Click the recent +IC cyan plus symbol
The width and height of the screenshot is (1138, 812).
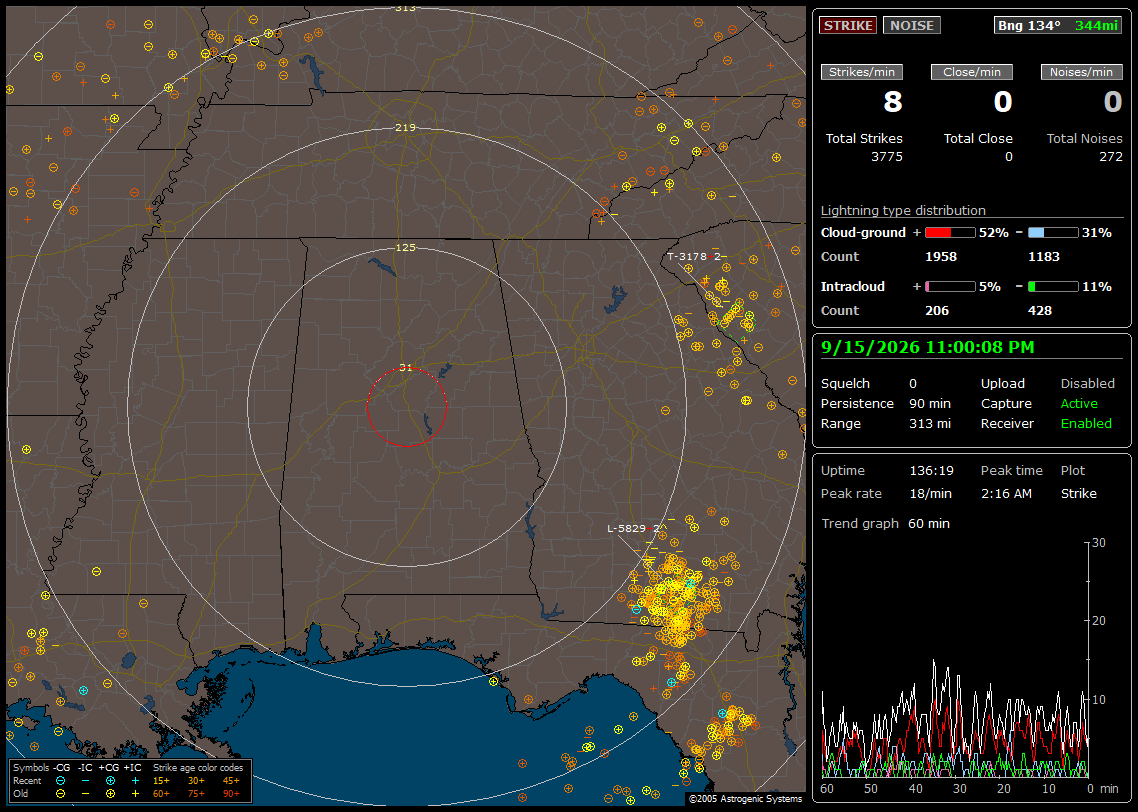coord(135,781)
